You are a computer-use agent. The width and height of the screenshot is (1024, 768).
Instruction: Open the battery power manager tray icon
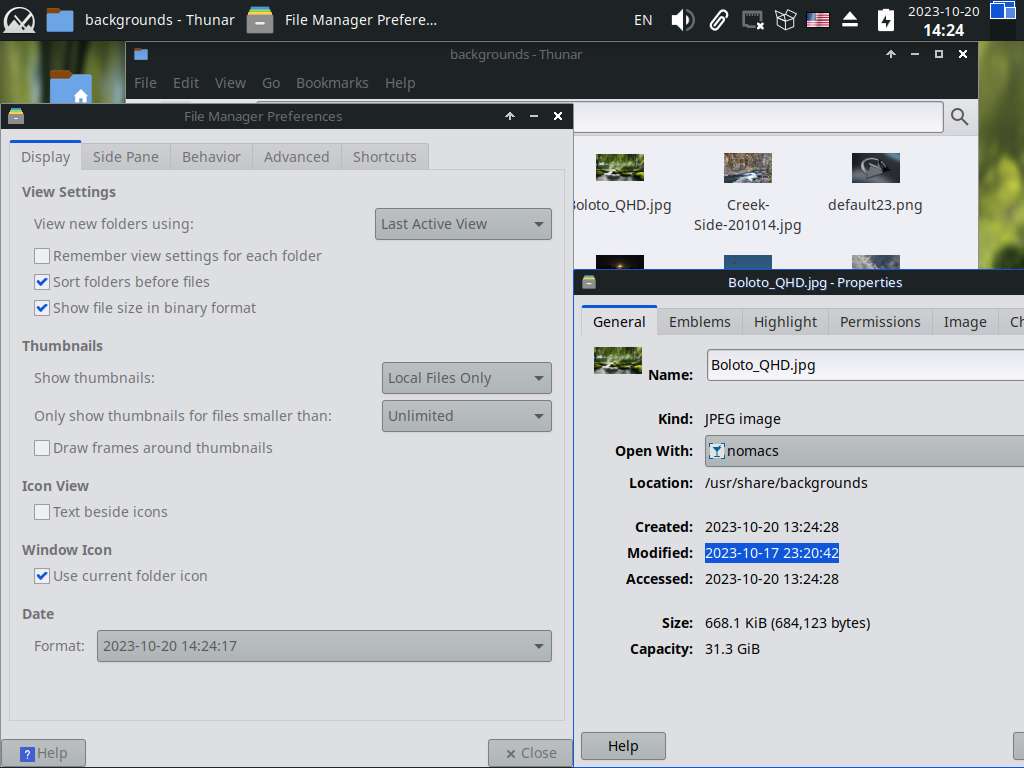tap(886, 20)
